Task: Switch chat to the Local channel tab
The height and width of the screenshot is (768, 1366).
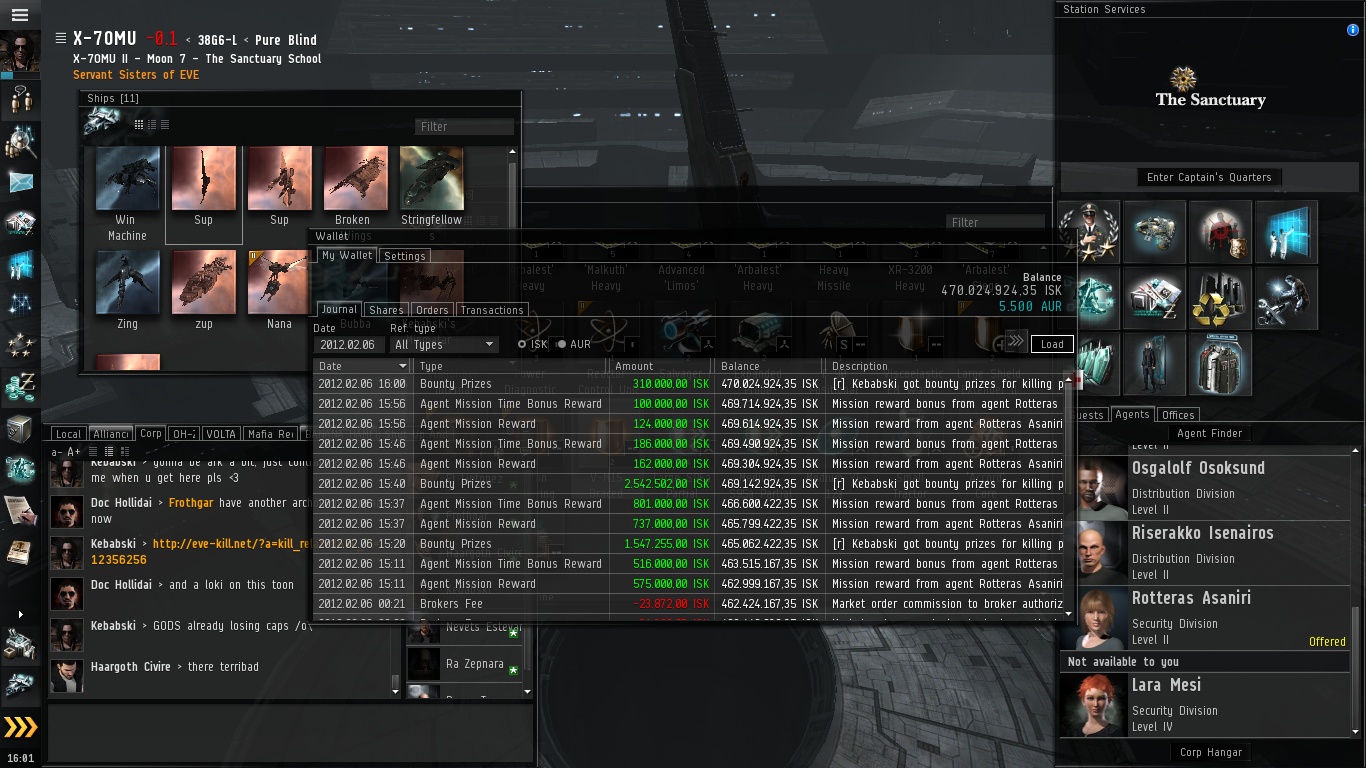Action: [x=68, y=434]
